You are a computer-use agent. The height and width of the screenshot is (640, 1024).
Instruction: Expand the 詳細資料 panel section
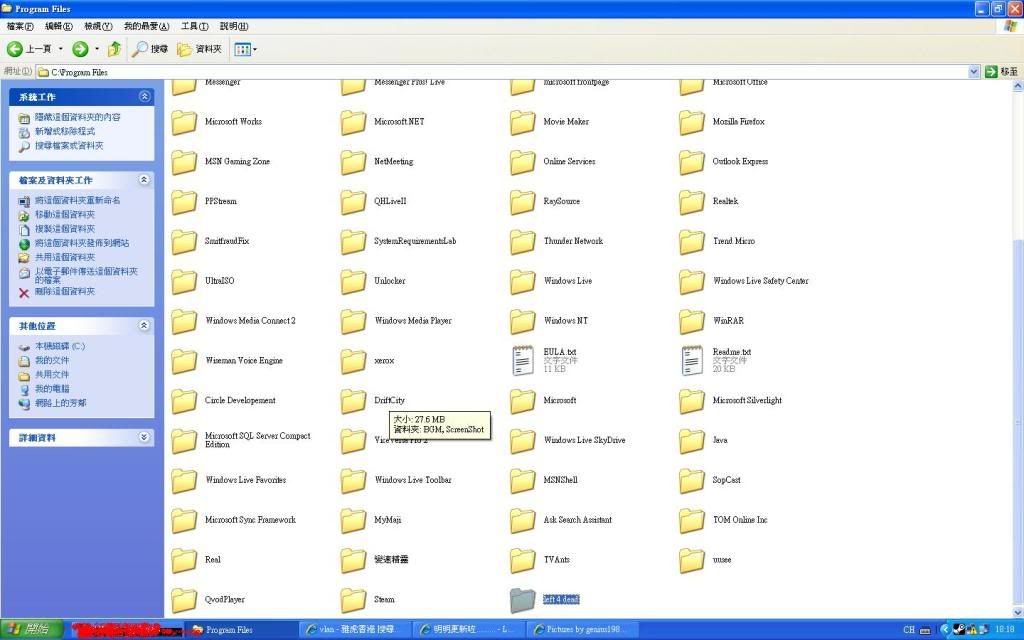(x=144, y=438)
